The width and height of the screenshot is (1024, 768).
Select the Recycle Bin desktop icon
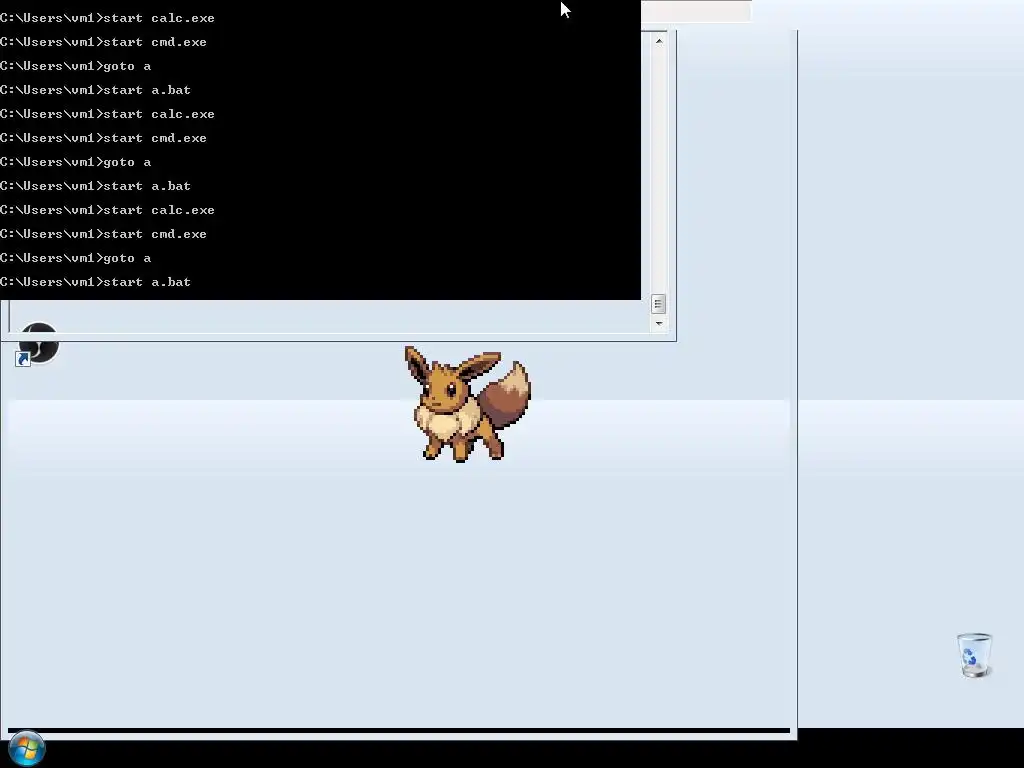(x=974, y=655)
